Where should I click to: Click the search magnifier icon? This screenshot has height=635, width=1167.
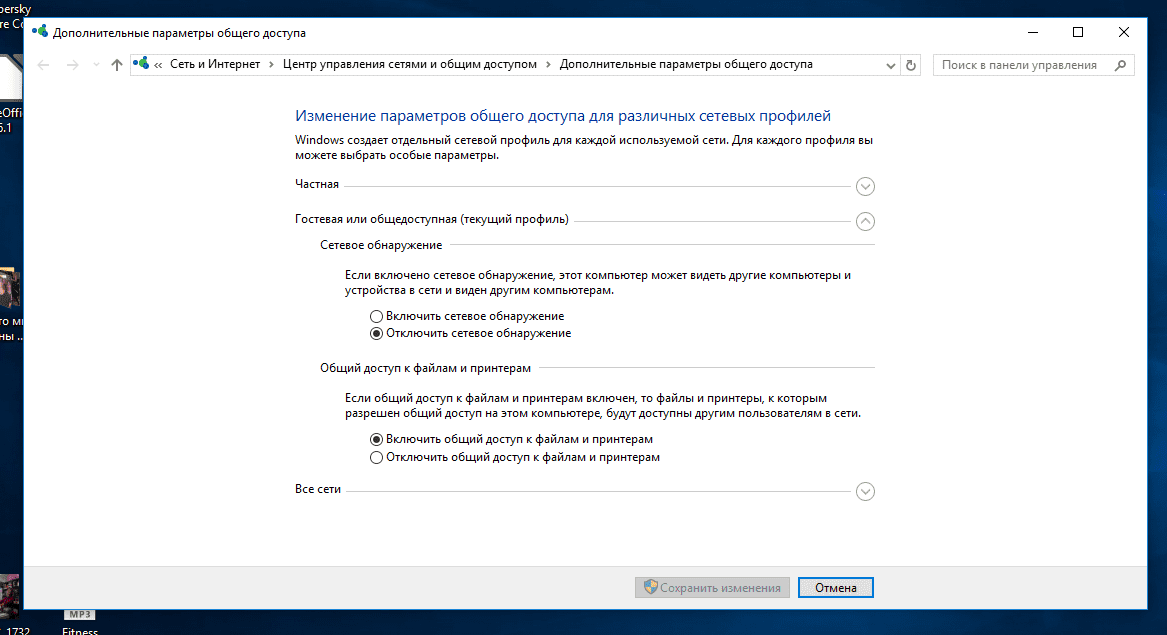click(x=1120, y=64)
